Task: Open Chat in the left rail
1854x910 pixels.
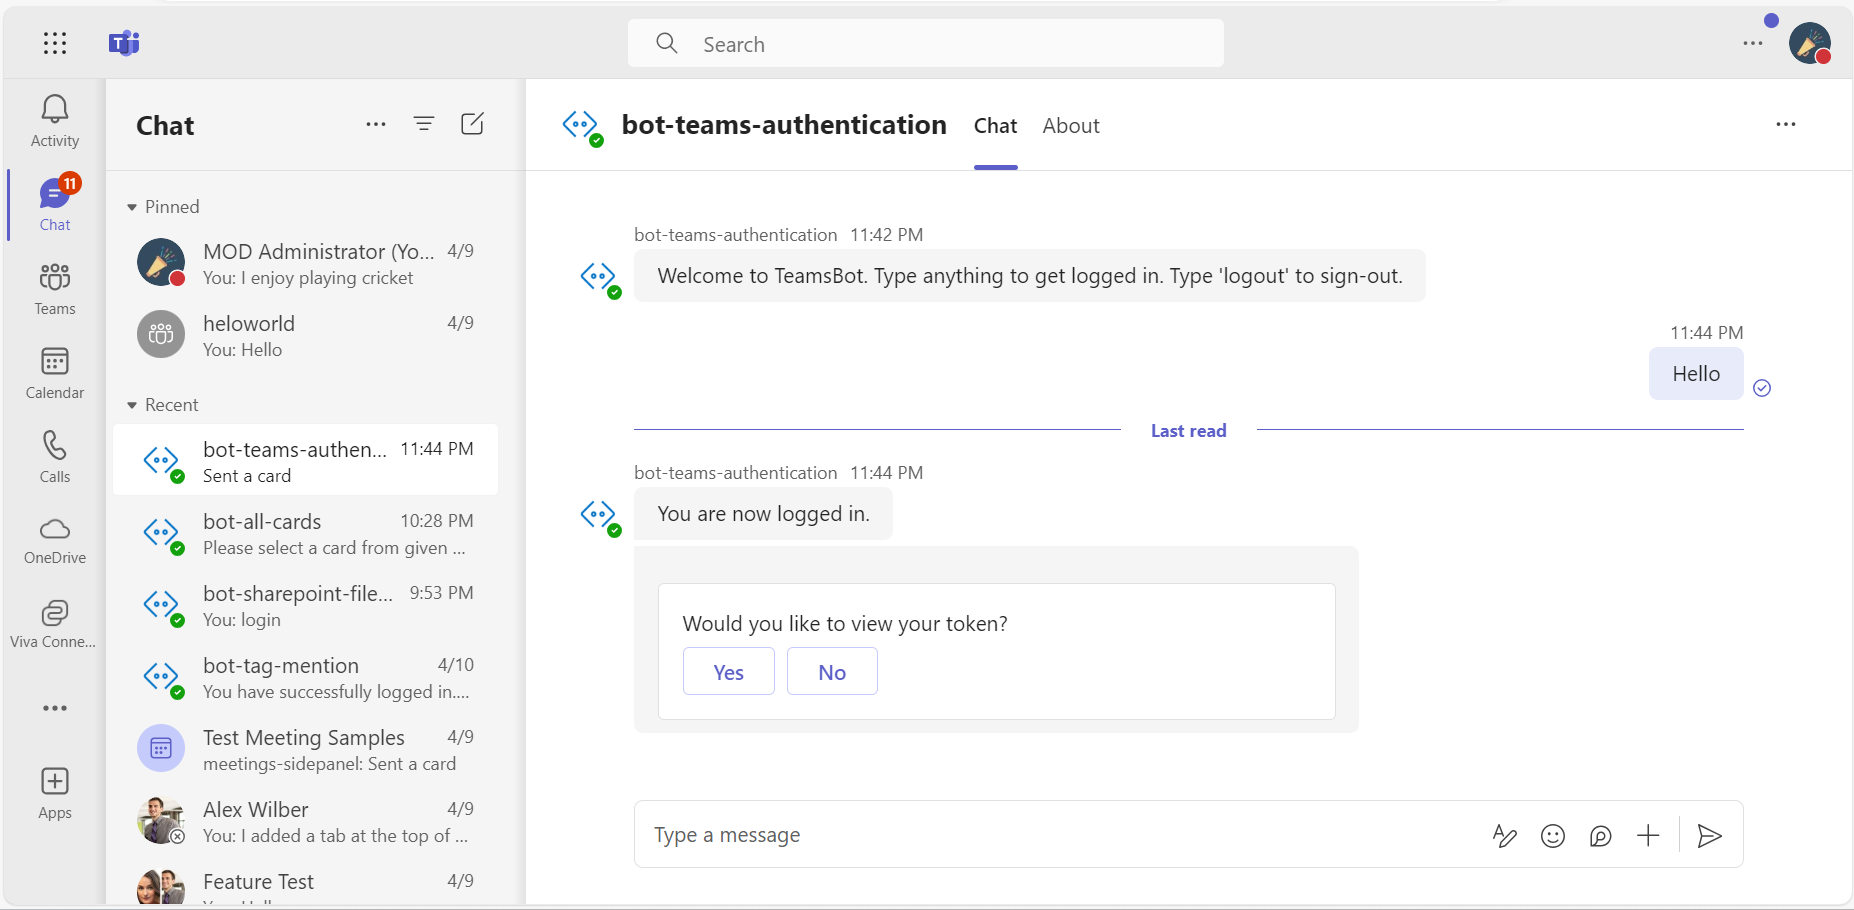Action: click(x=55, y=205)
